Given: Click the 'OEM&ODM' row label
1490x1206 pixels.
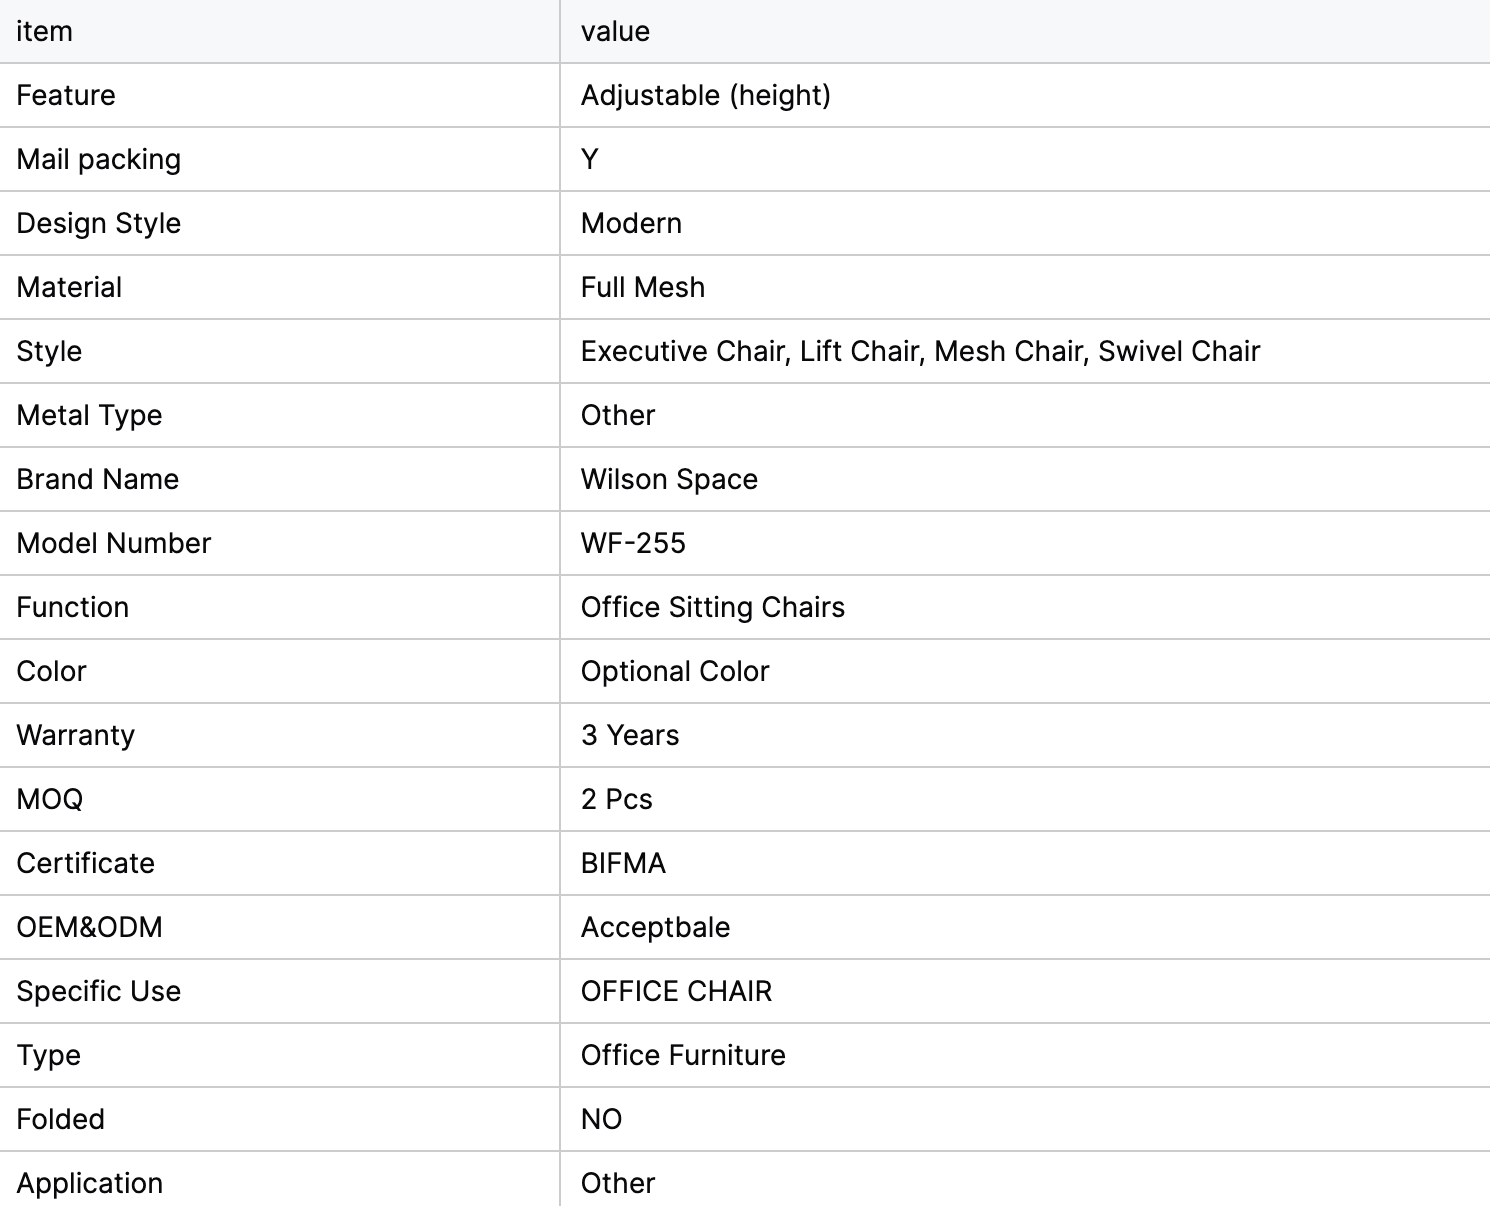Looking at the screenshot, I should (89, 927).
